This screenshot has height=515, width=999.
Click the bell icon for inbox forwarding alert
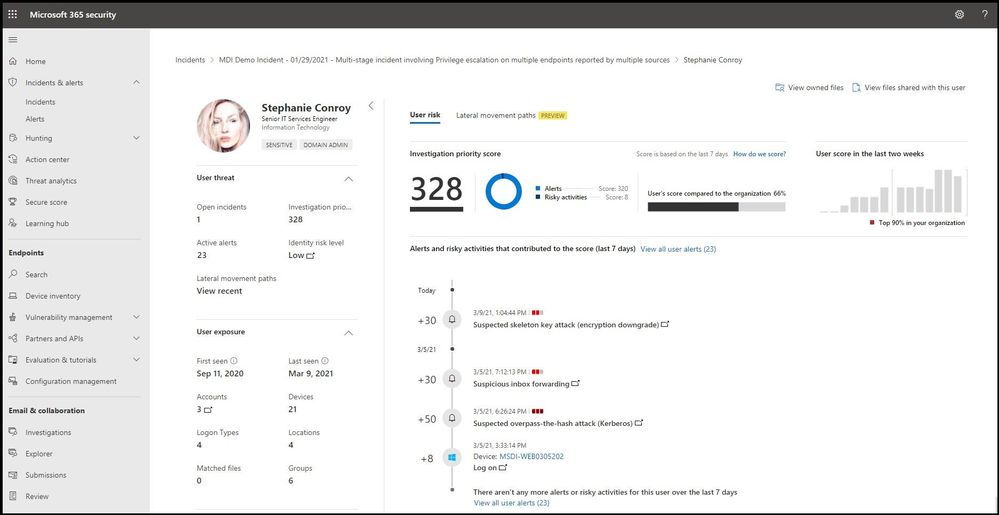(x=452, y=379)
